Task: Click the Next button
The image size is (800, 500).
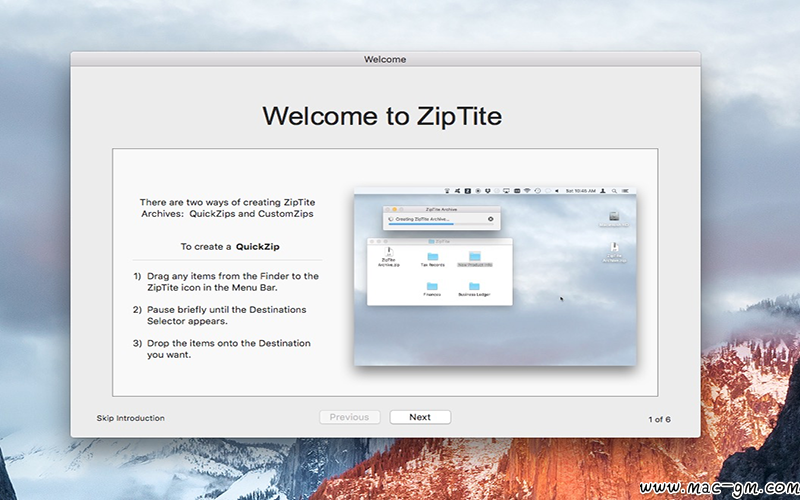Action: [x=420, y=417]
